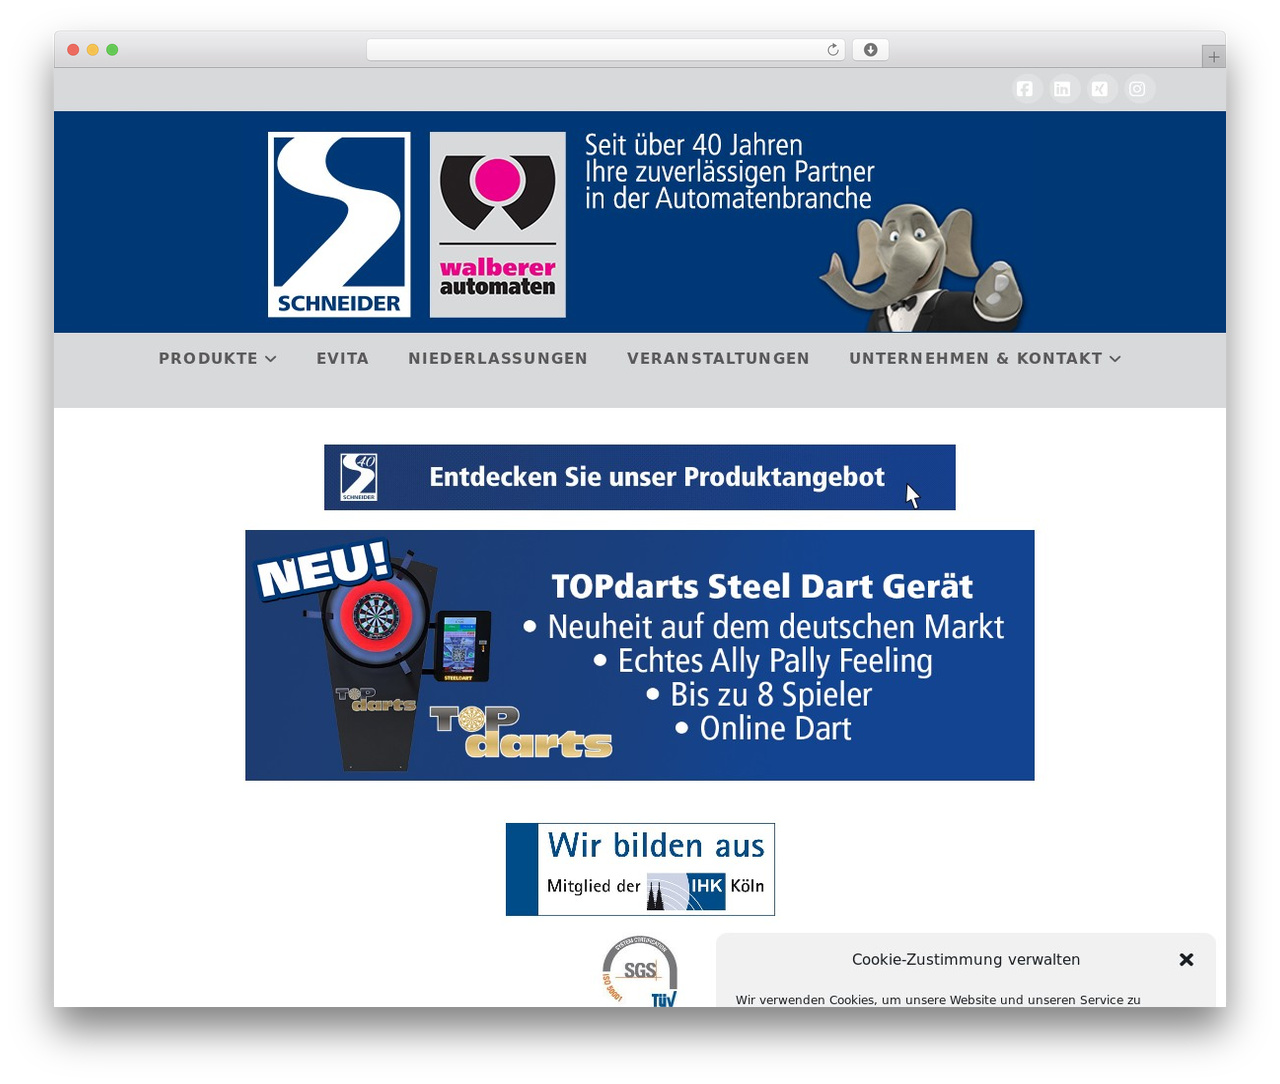Viewport: 1280px width, 1084px height.
Task: Open the Xing social icon
Action: (x=1100, y=89)
